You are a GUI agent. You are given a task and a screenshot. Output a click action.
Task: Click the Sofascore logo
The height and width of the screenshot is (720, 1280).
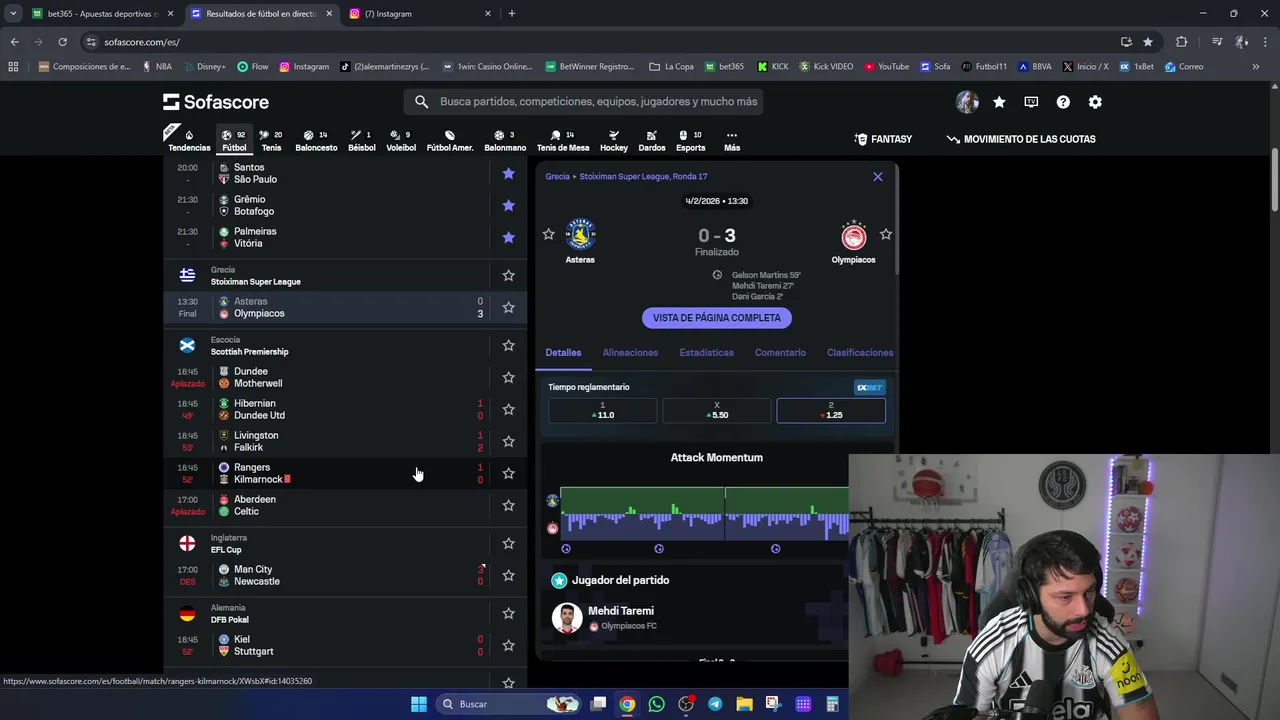pos(216,102)
